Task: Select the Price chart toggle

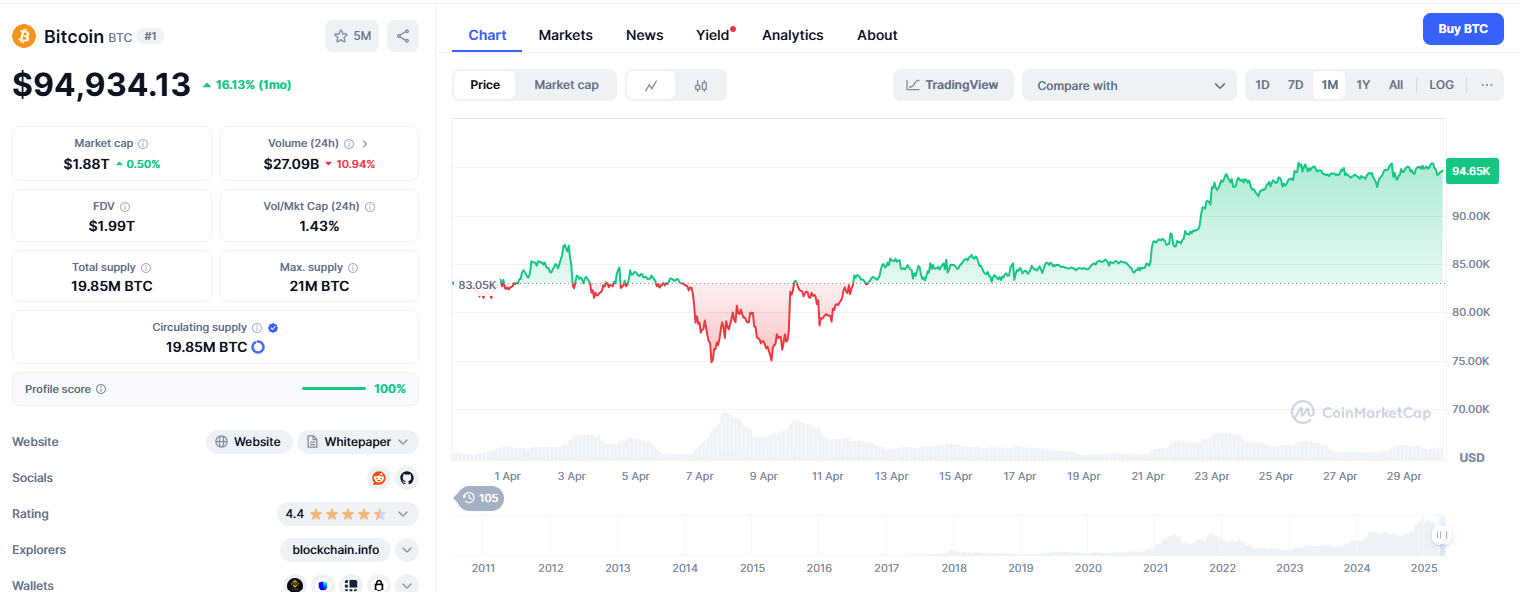Action: point(485,85)
